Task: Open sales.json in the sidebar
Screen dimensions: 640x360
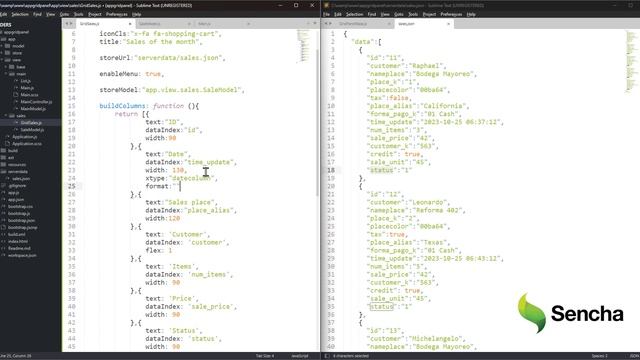Action: point(21,179)
